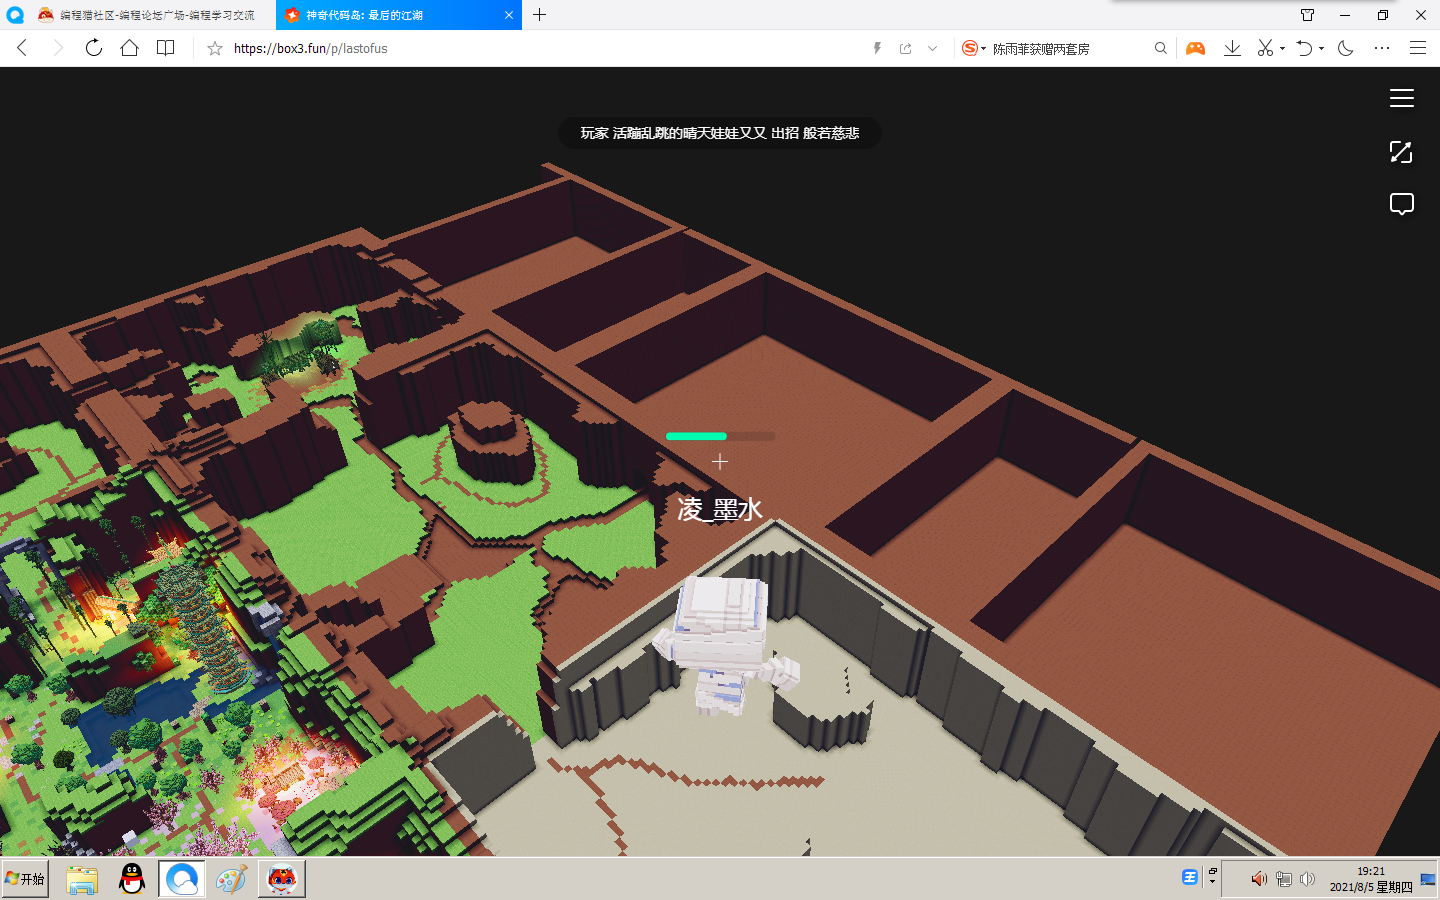This screenshot has height=900, width=1440.
Task: Open the Sogou search engine selector
Action: [973, 48]
